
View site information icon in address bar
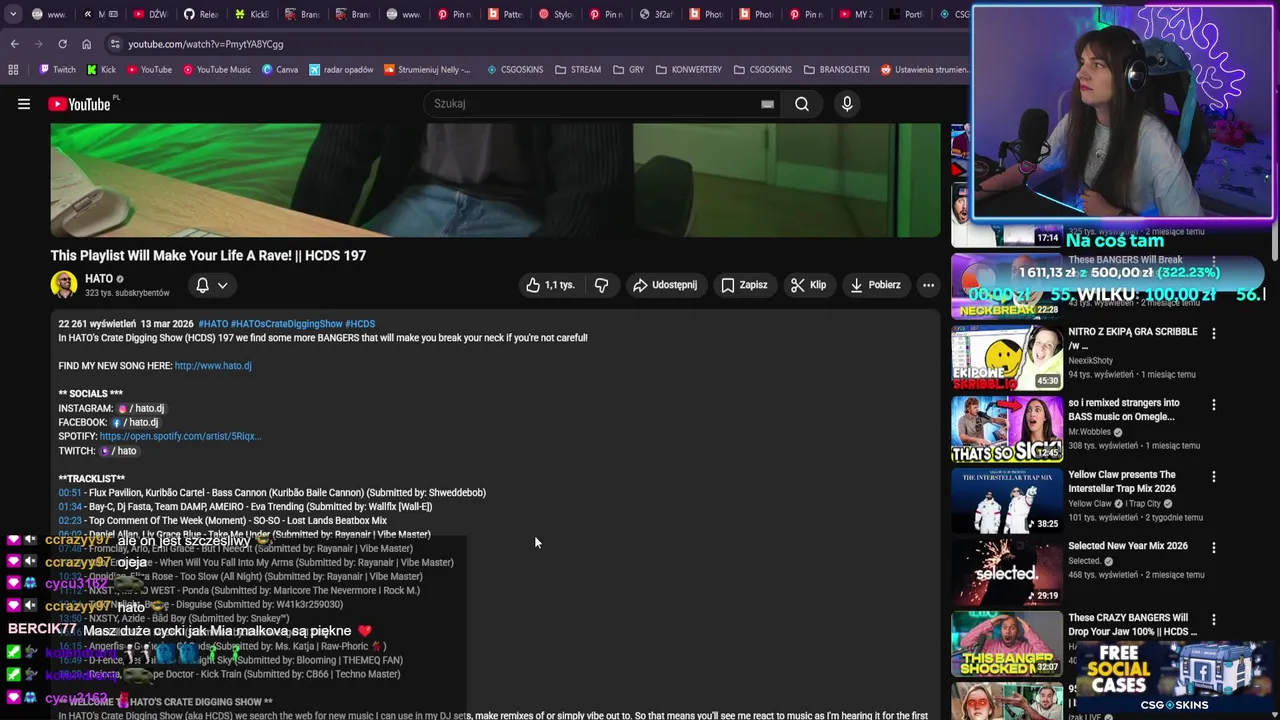pos(115,44)
